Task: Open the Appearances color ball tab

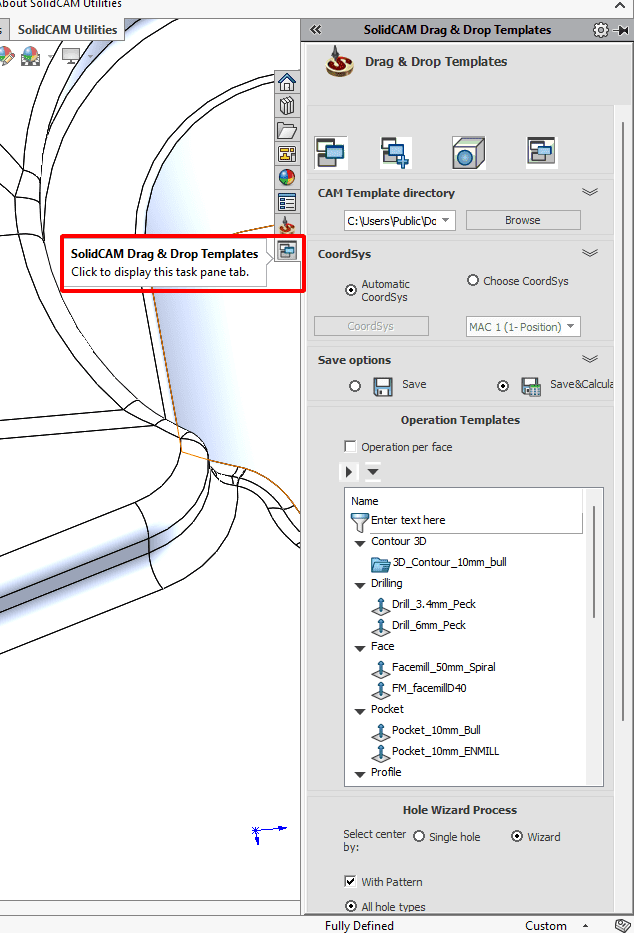Action: [x=287, y=178]
